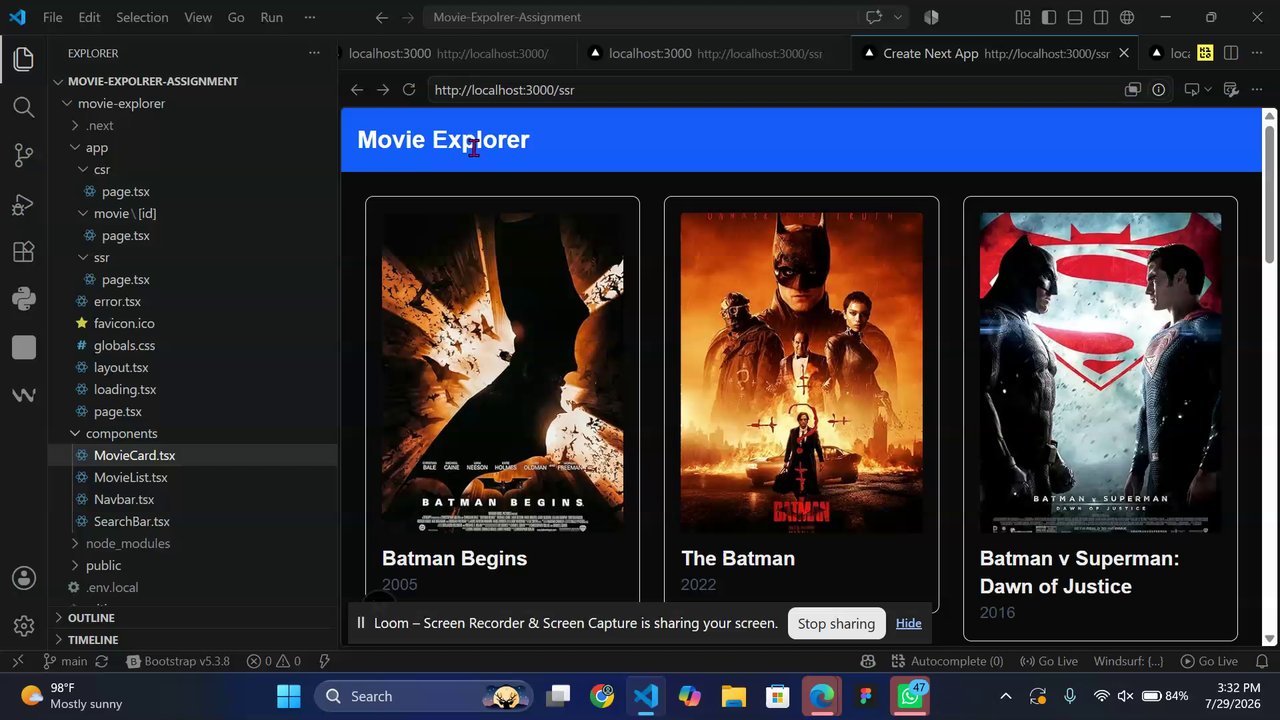Open Explorer Views and More Actions menu
This screenshot has width=1280, height=720.
314,53
